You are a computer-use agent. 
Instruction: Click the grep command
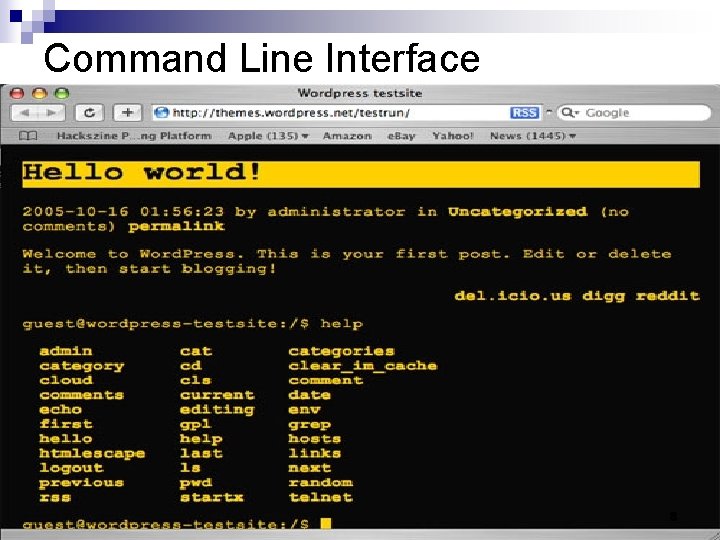click(x=309, y=424)
